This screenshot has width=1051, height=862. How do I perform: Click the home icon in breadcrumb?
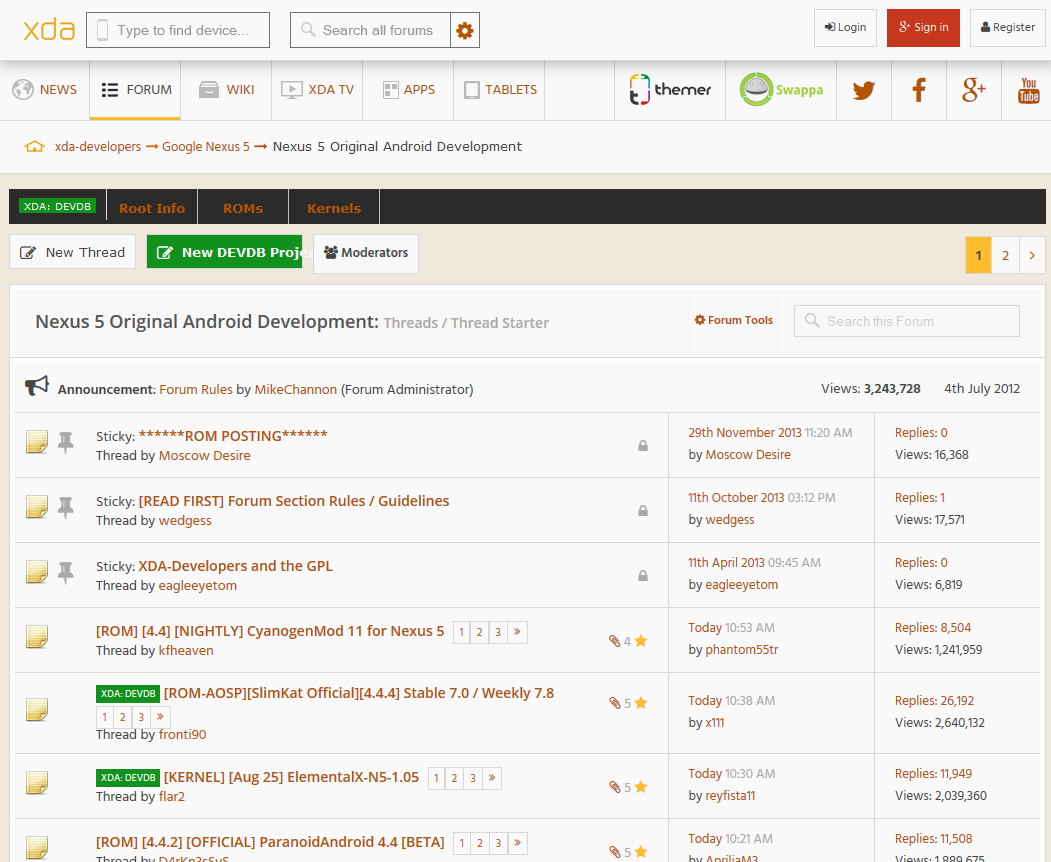tap(35, 147)
